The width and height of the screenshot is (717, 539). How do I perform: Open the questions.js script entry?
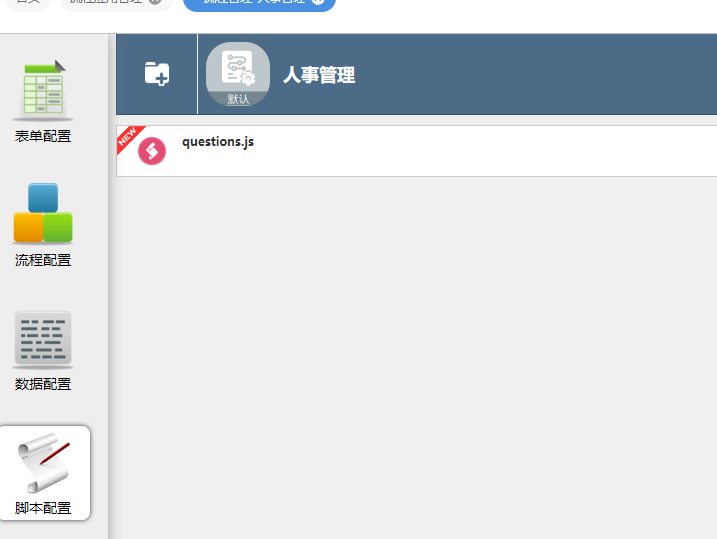click(x=417, y=151)
